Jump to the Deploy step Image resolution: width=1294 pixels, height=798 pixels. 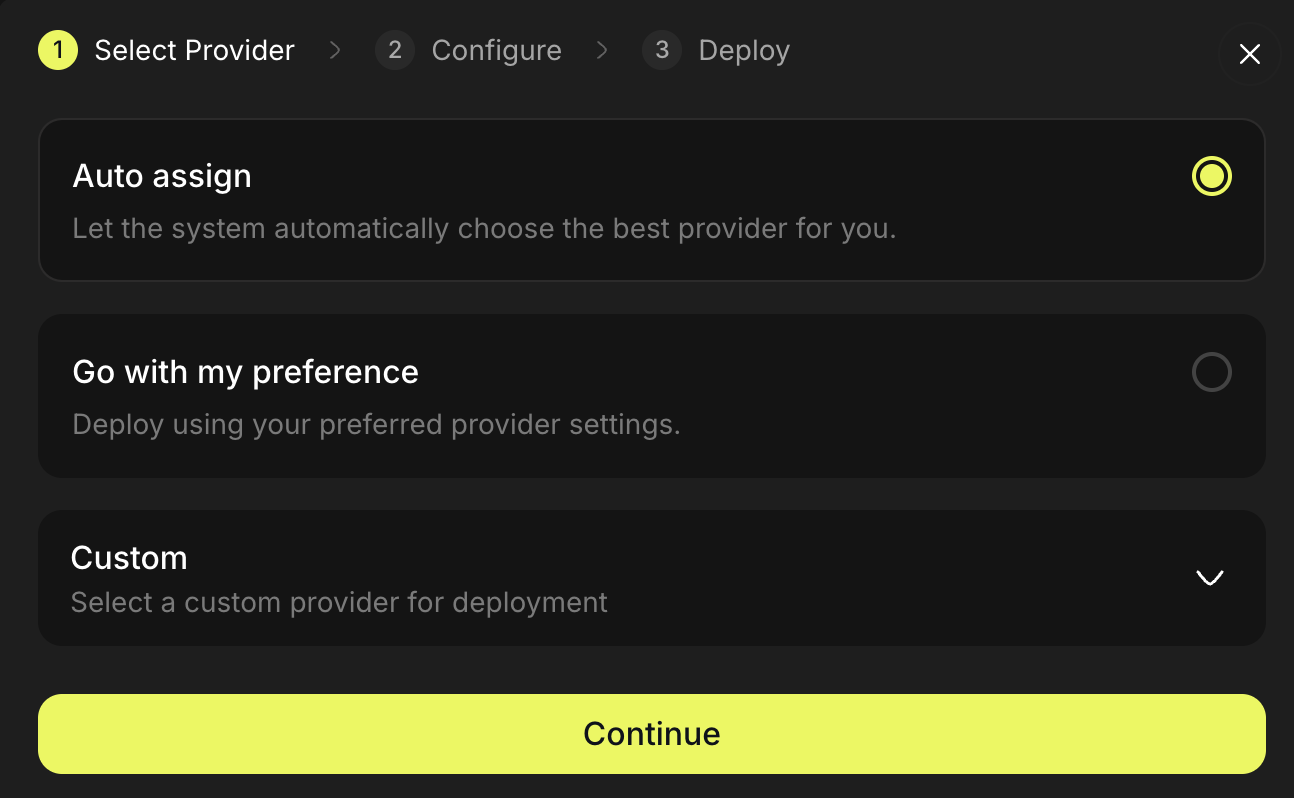click(x=743, y=50)
